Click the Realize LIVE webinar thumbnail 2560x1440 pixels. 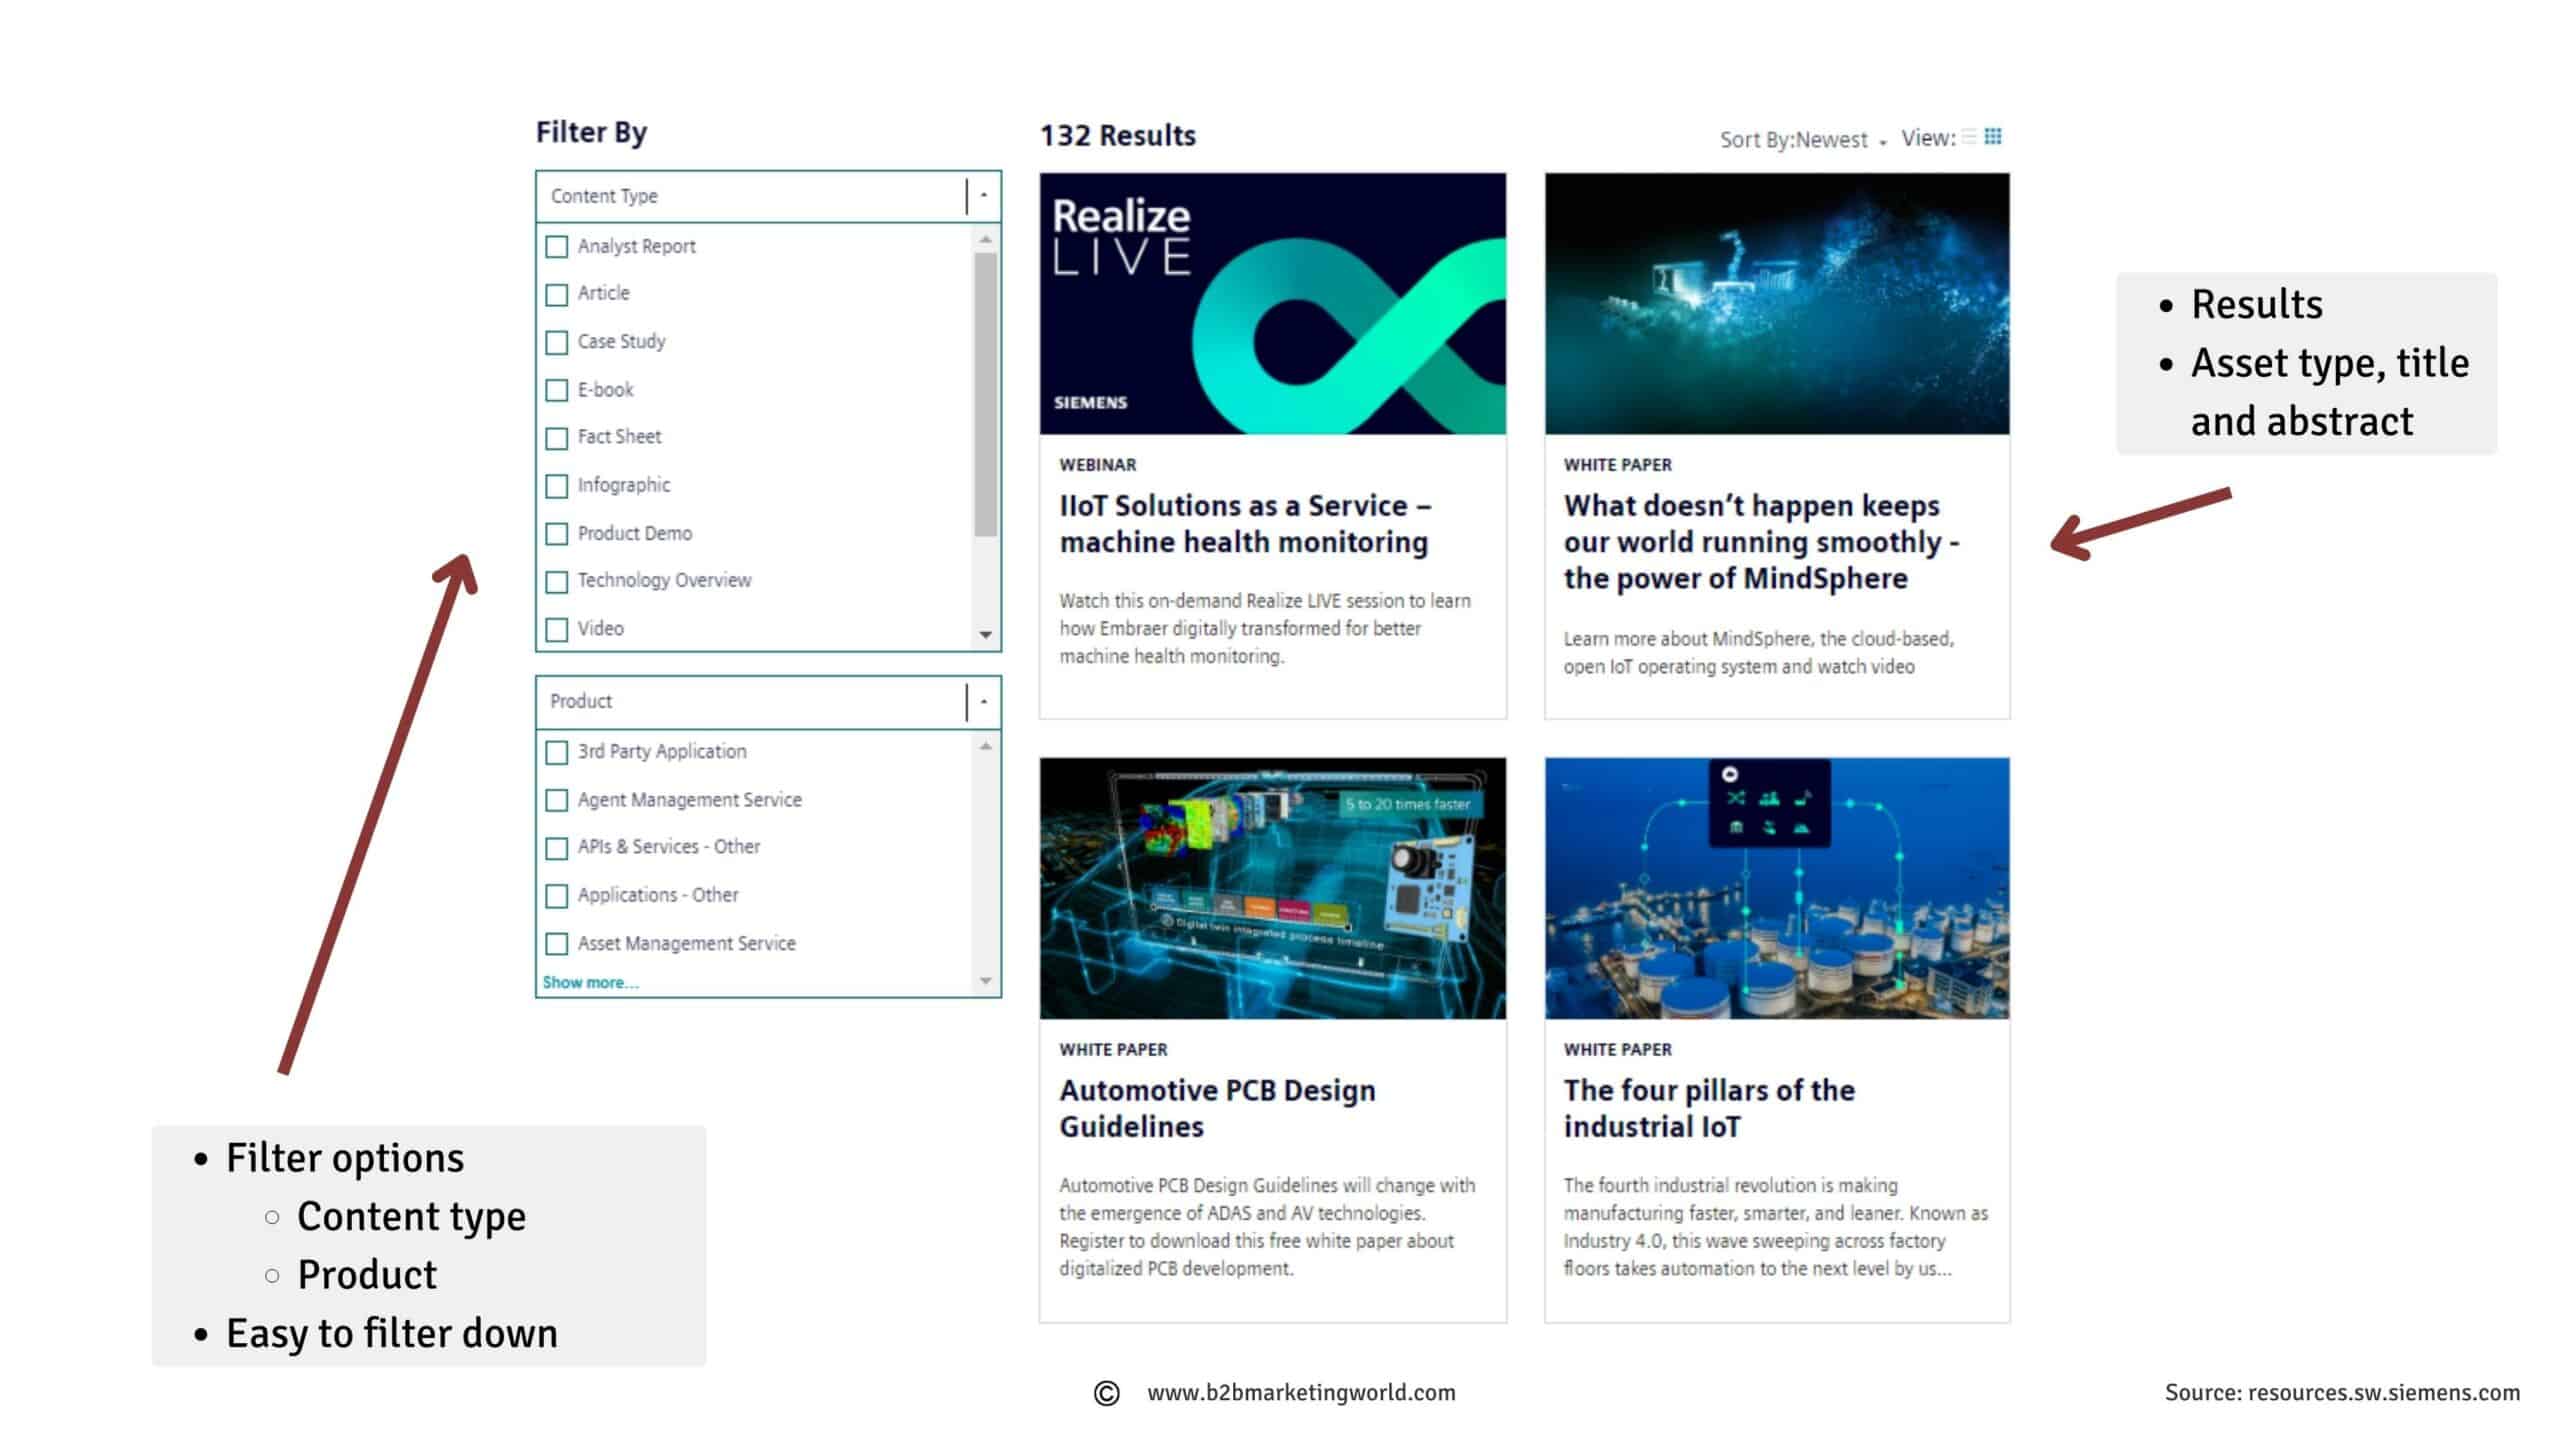coord(1272,304)
